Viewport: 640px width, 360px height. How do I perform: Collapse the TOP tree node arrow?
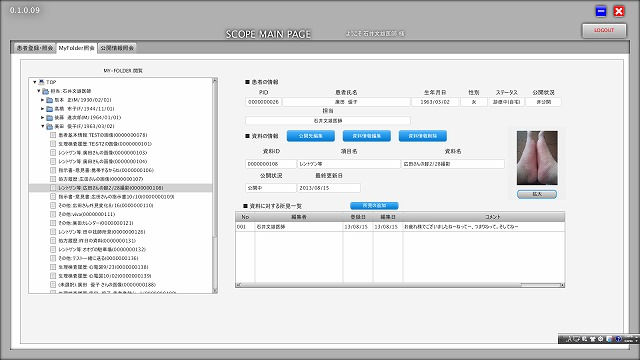[x=35, y=82]
